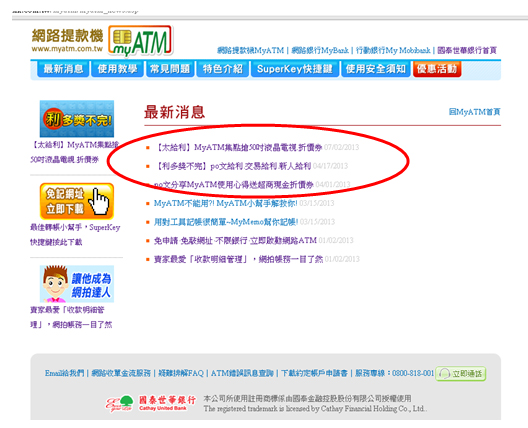This screenshot has height=428, width=528.
Task: Open news MyATM不能用?! MyATM小幫手解救你
Action: 226,203
